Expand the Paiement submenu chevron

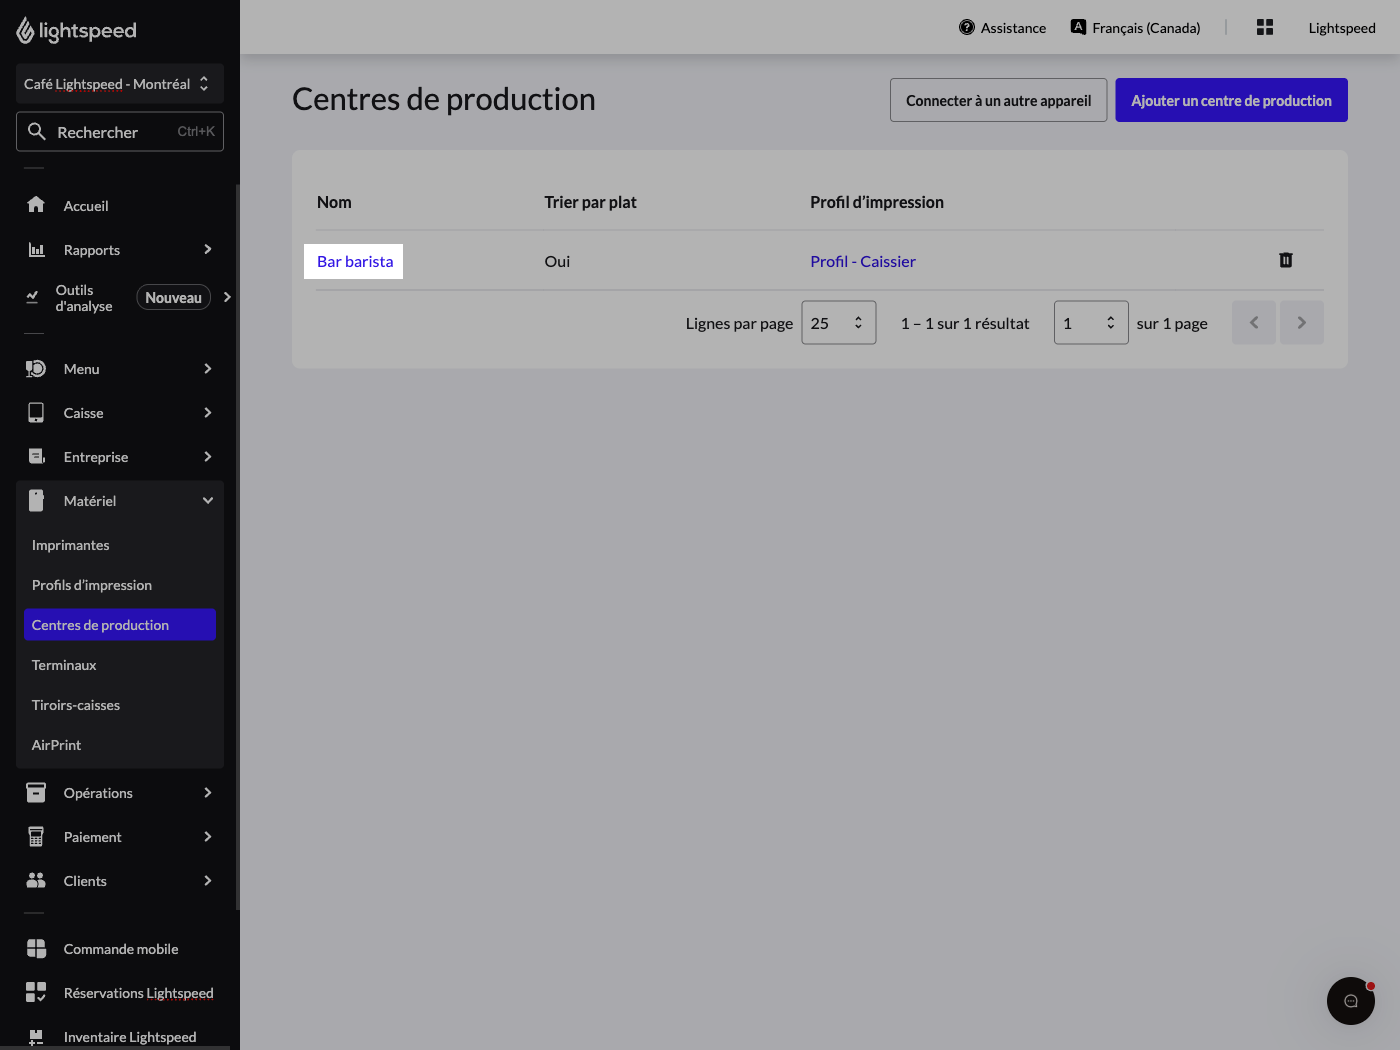(208, 836)
